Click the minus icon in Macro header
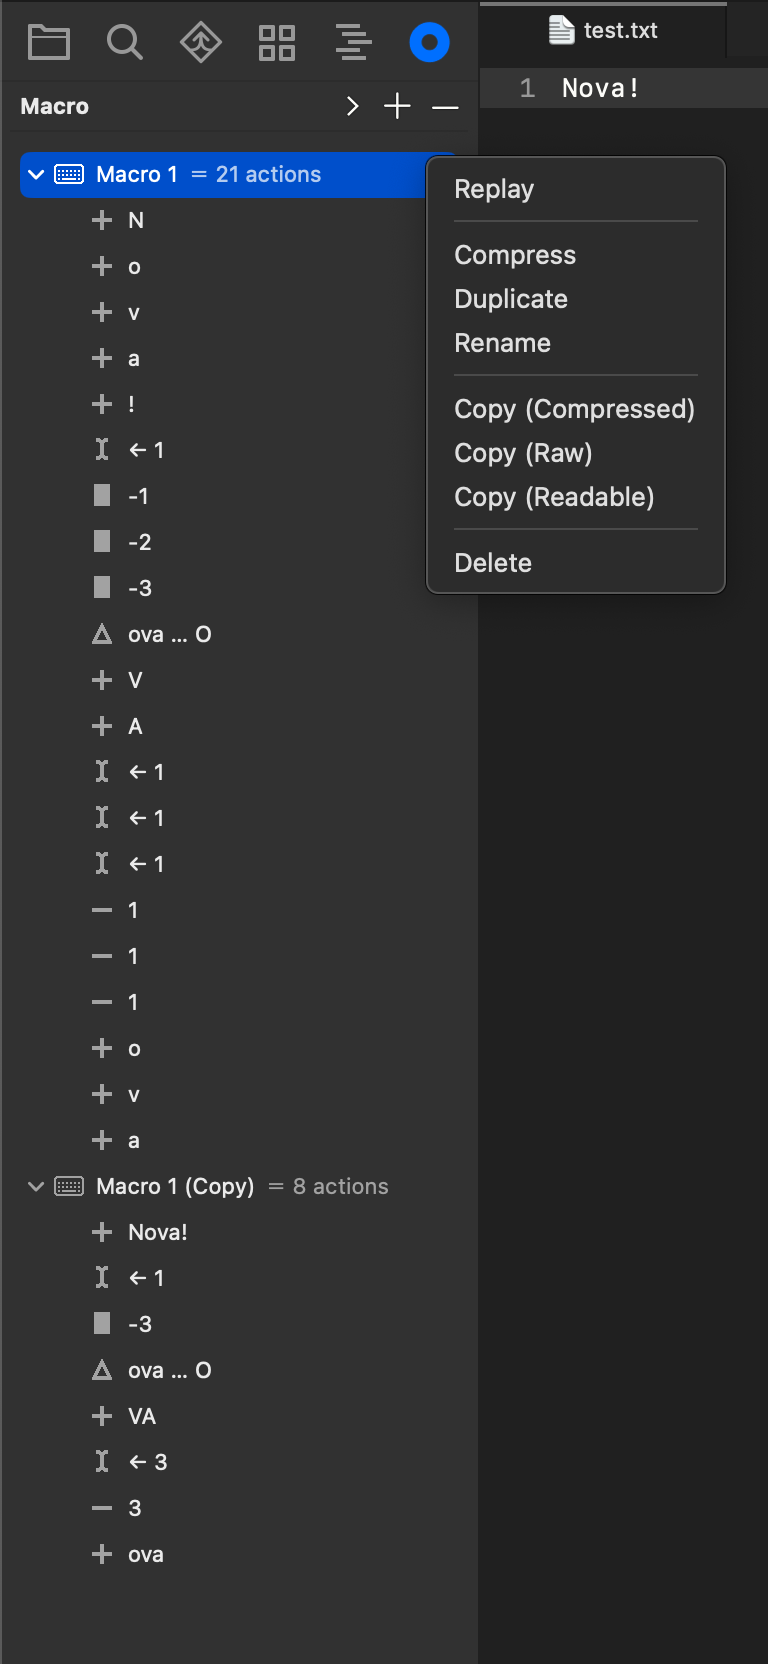Image resolution: width=768 pixels, height=1664 pixels. click(x=445, y=106)
